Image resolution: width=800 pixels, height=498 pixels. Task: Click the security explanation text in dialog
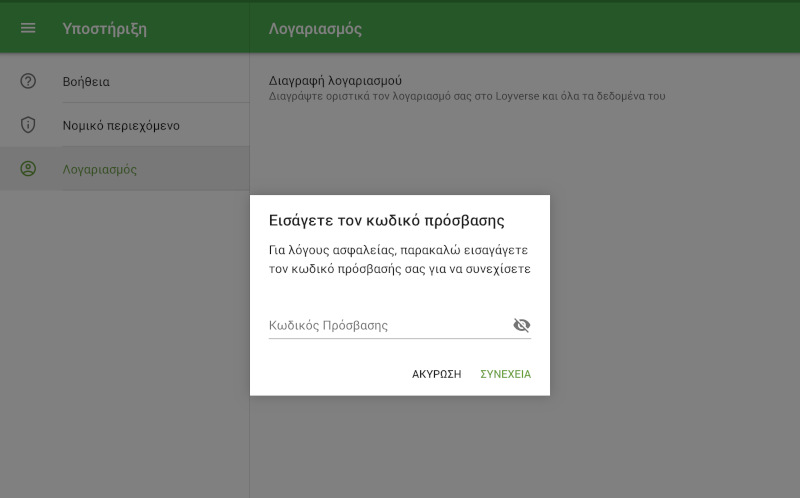[x=399, y=259]
